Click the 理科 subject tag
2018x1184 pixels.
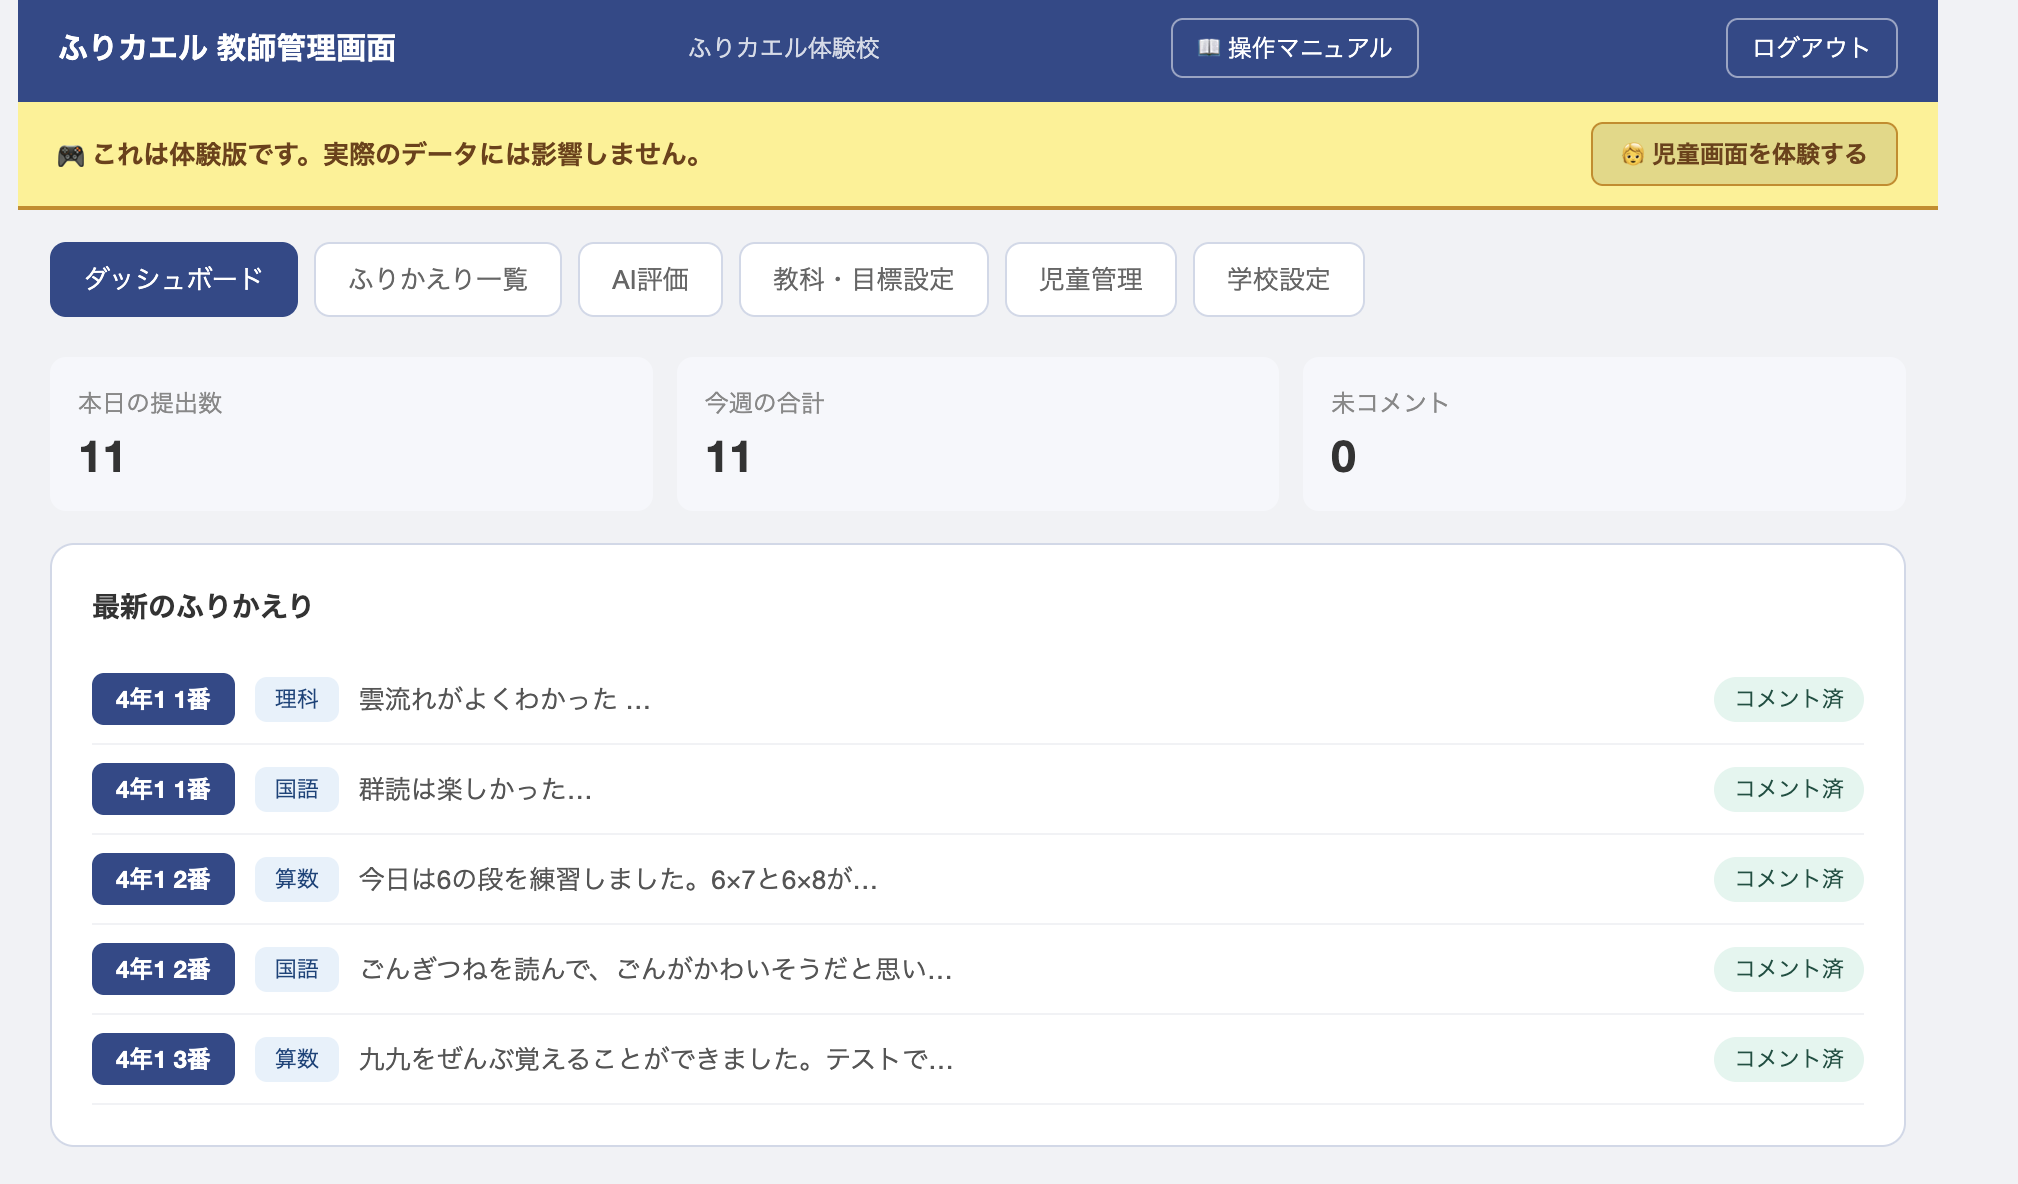[297, 699]
